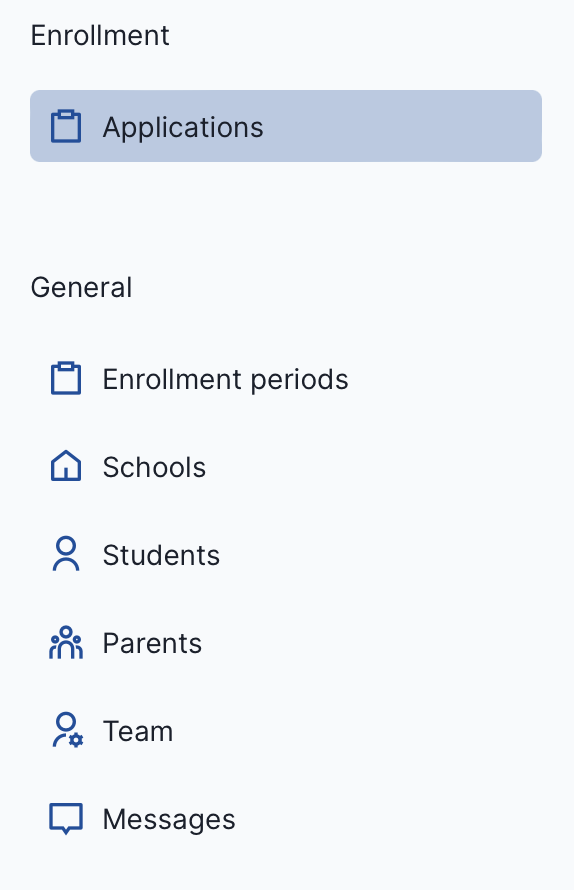
Task: Click the Students text label
Action: 161,555
